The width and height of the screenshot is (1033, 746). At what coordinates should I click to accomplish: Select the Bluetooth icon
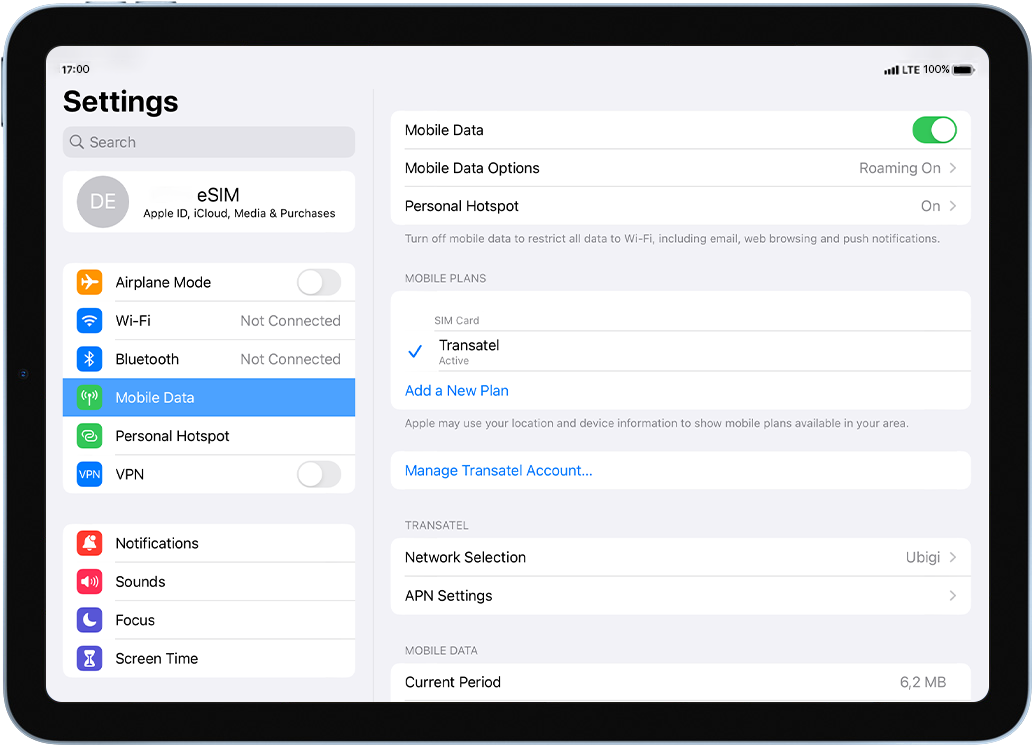point(89,359)
